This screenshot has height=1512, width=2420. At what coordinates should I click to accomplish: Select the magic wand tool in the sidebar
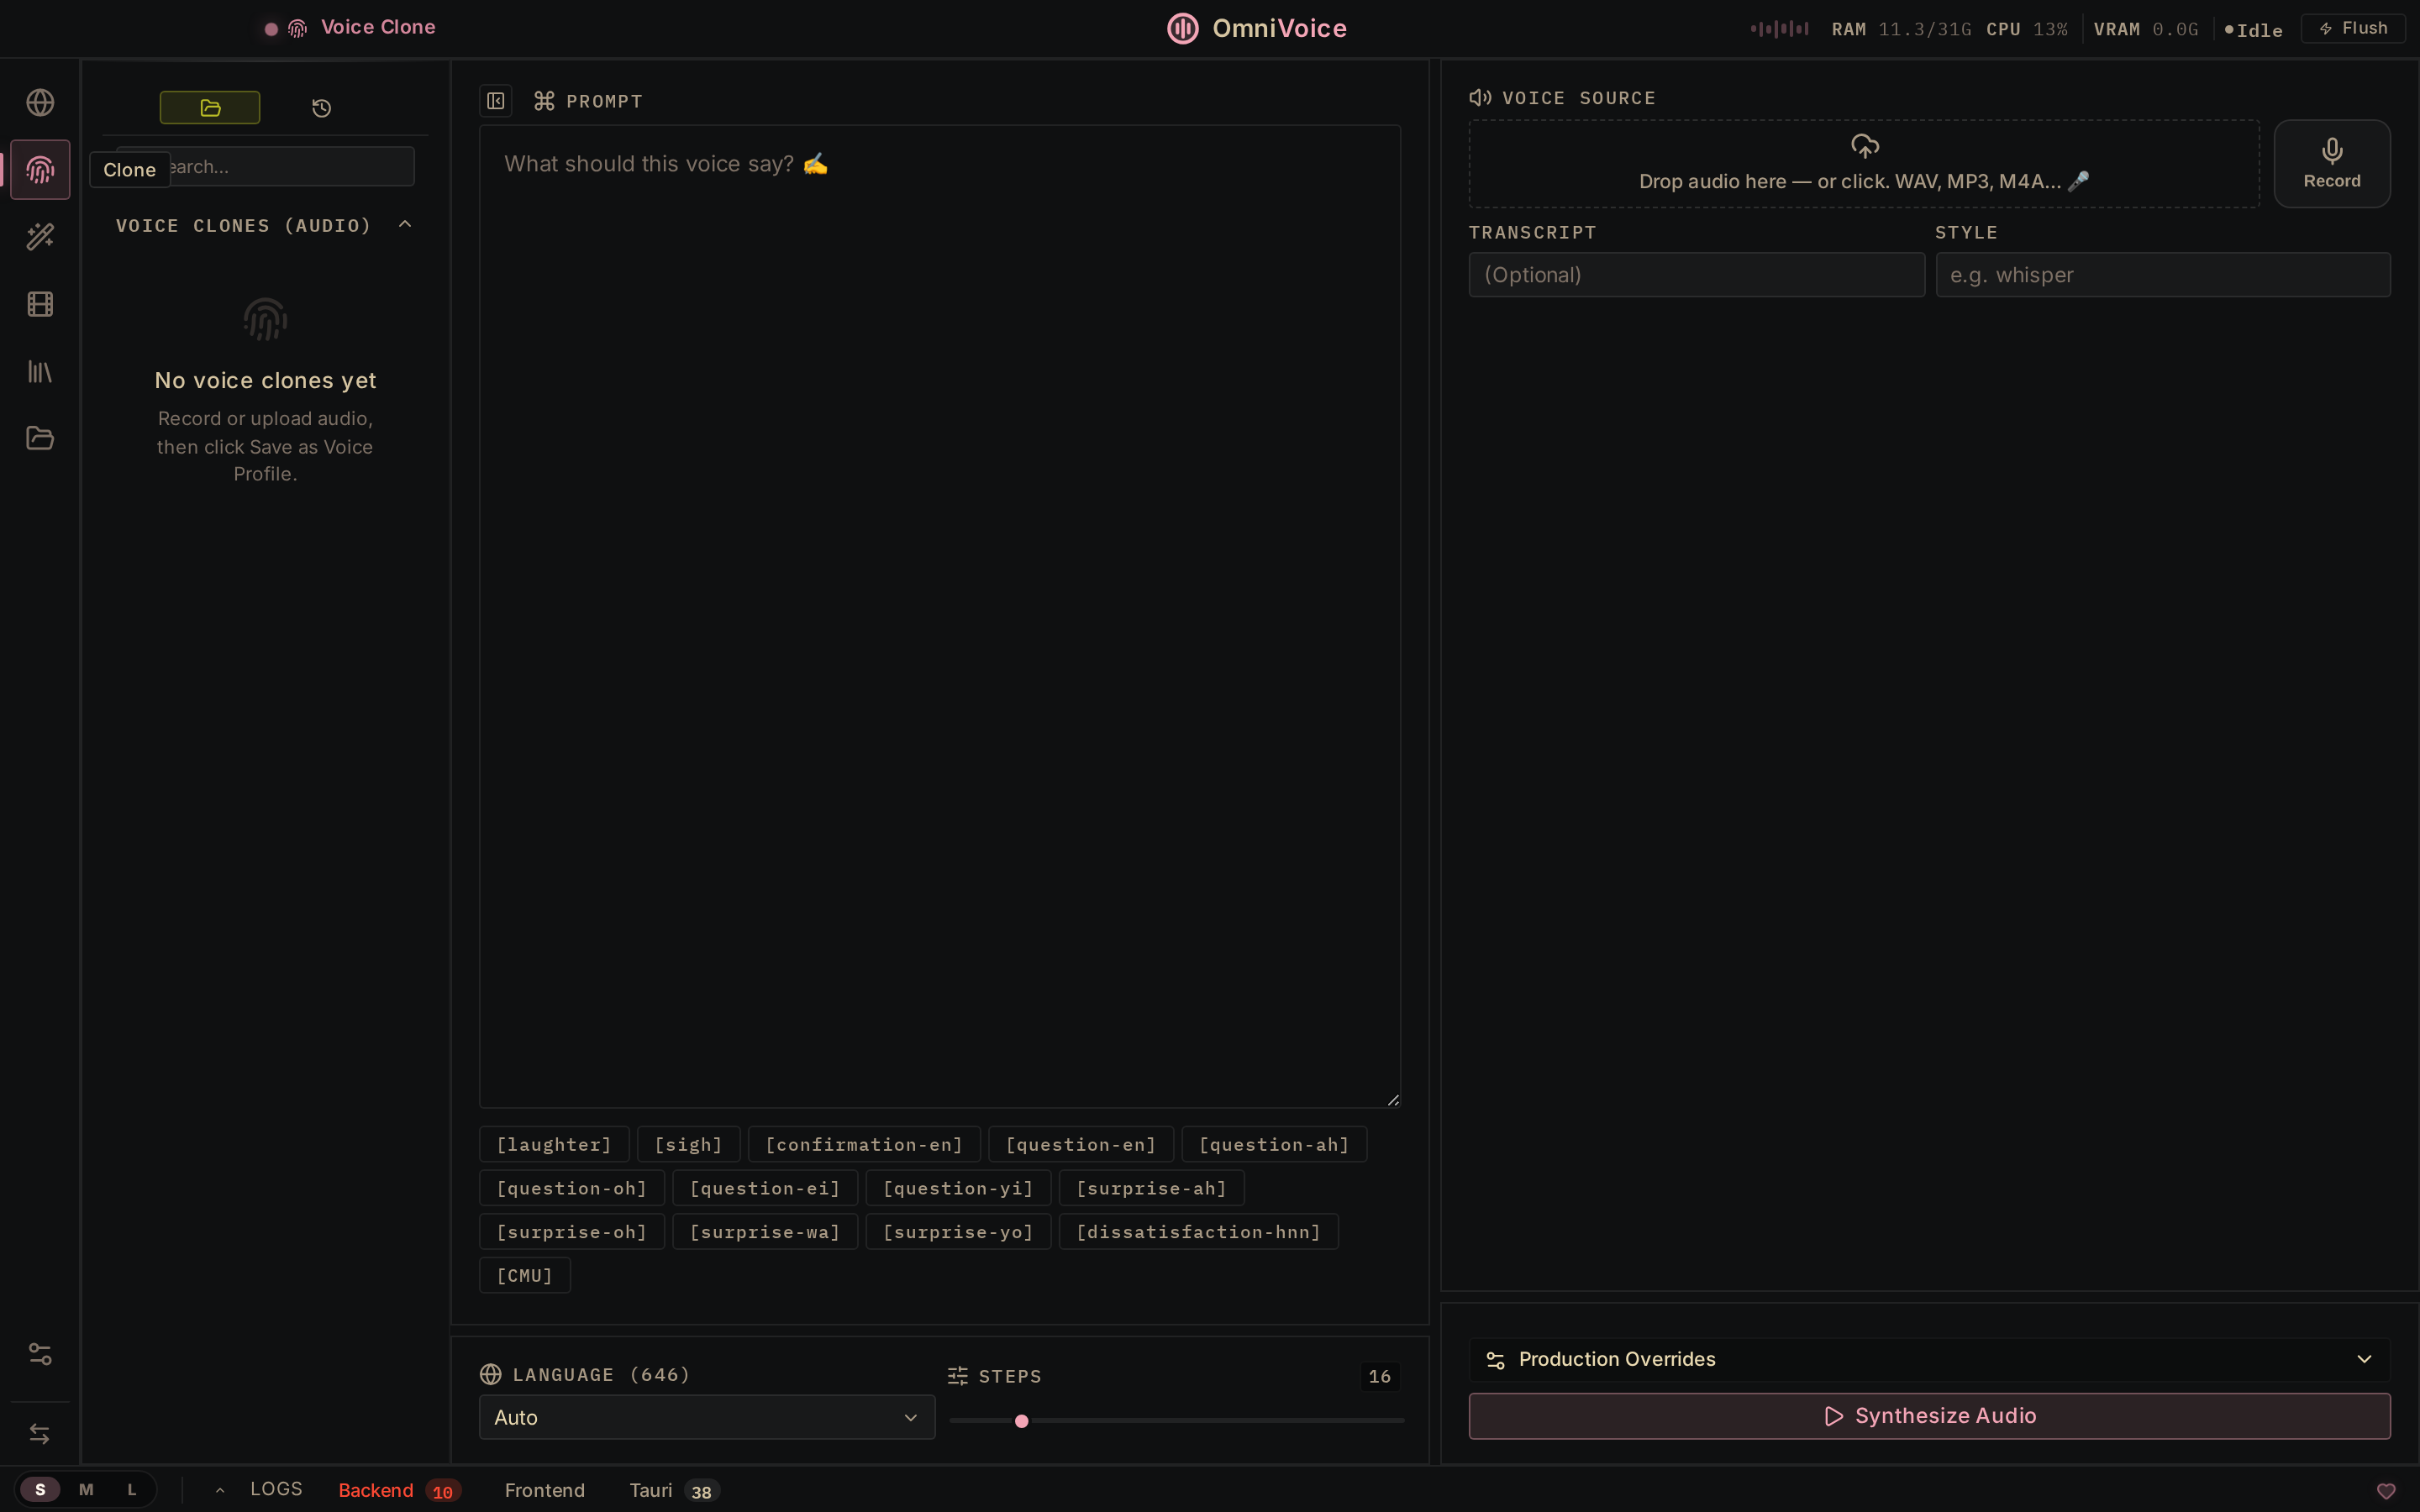tap(39, 236)
